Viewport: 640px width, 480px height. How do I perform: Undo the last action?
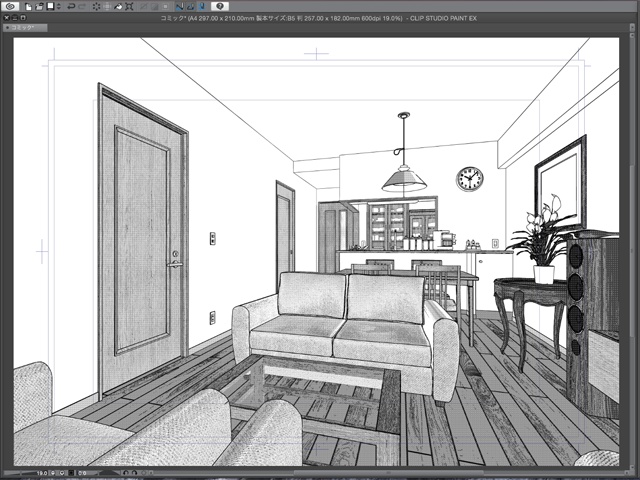point(71,7)
